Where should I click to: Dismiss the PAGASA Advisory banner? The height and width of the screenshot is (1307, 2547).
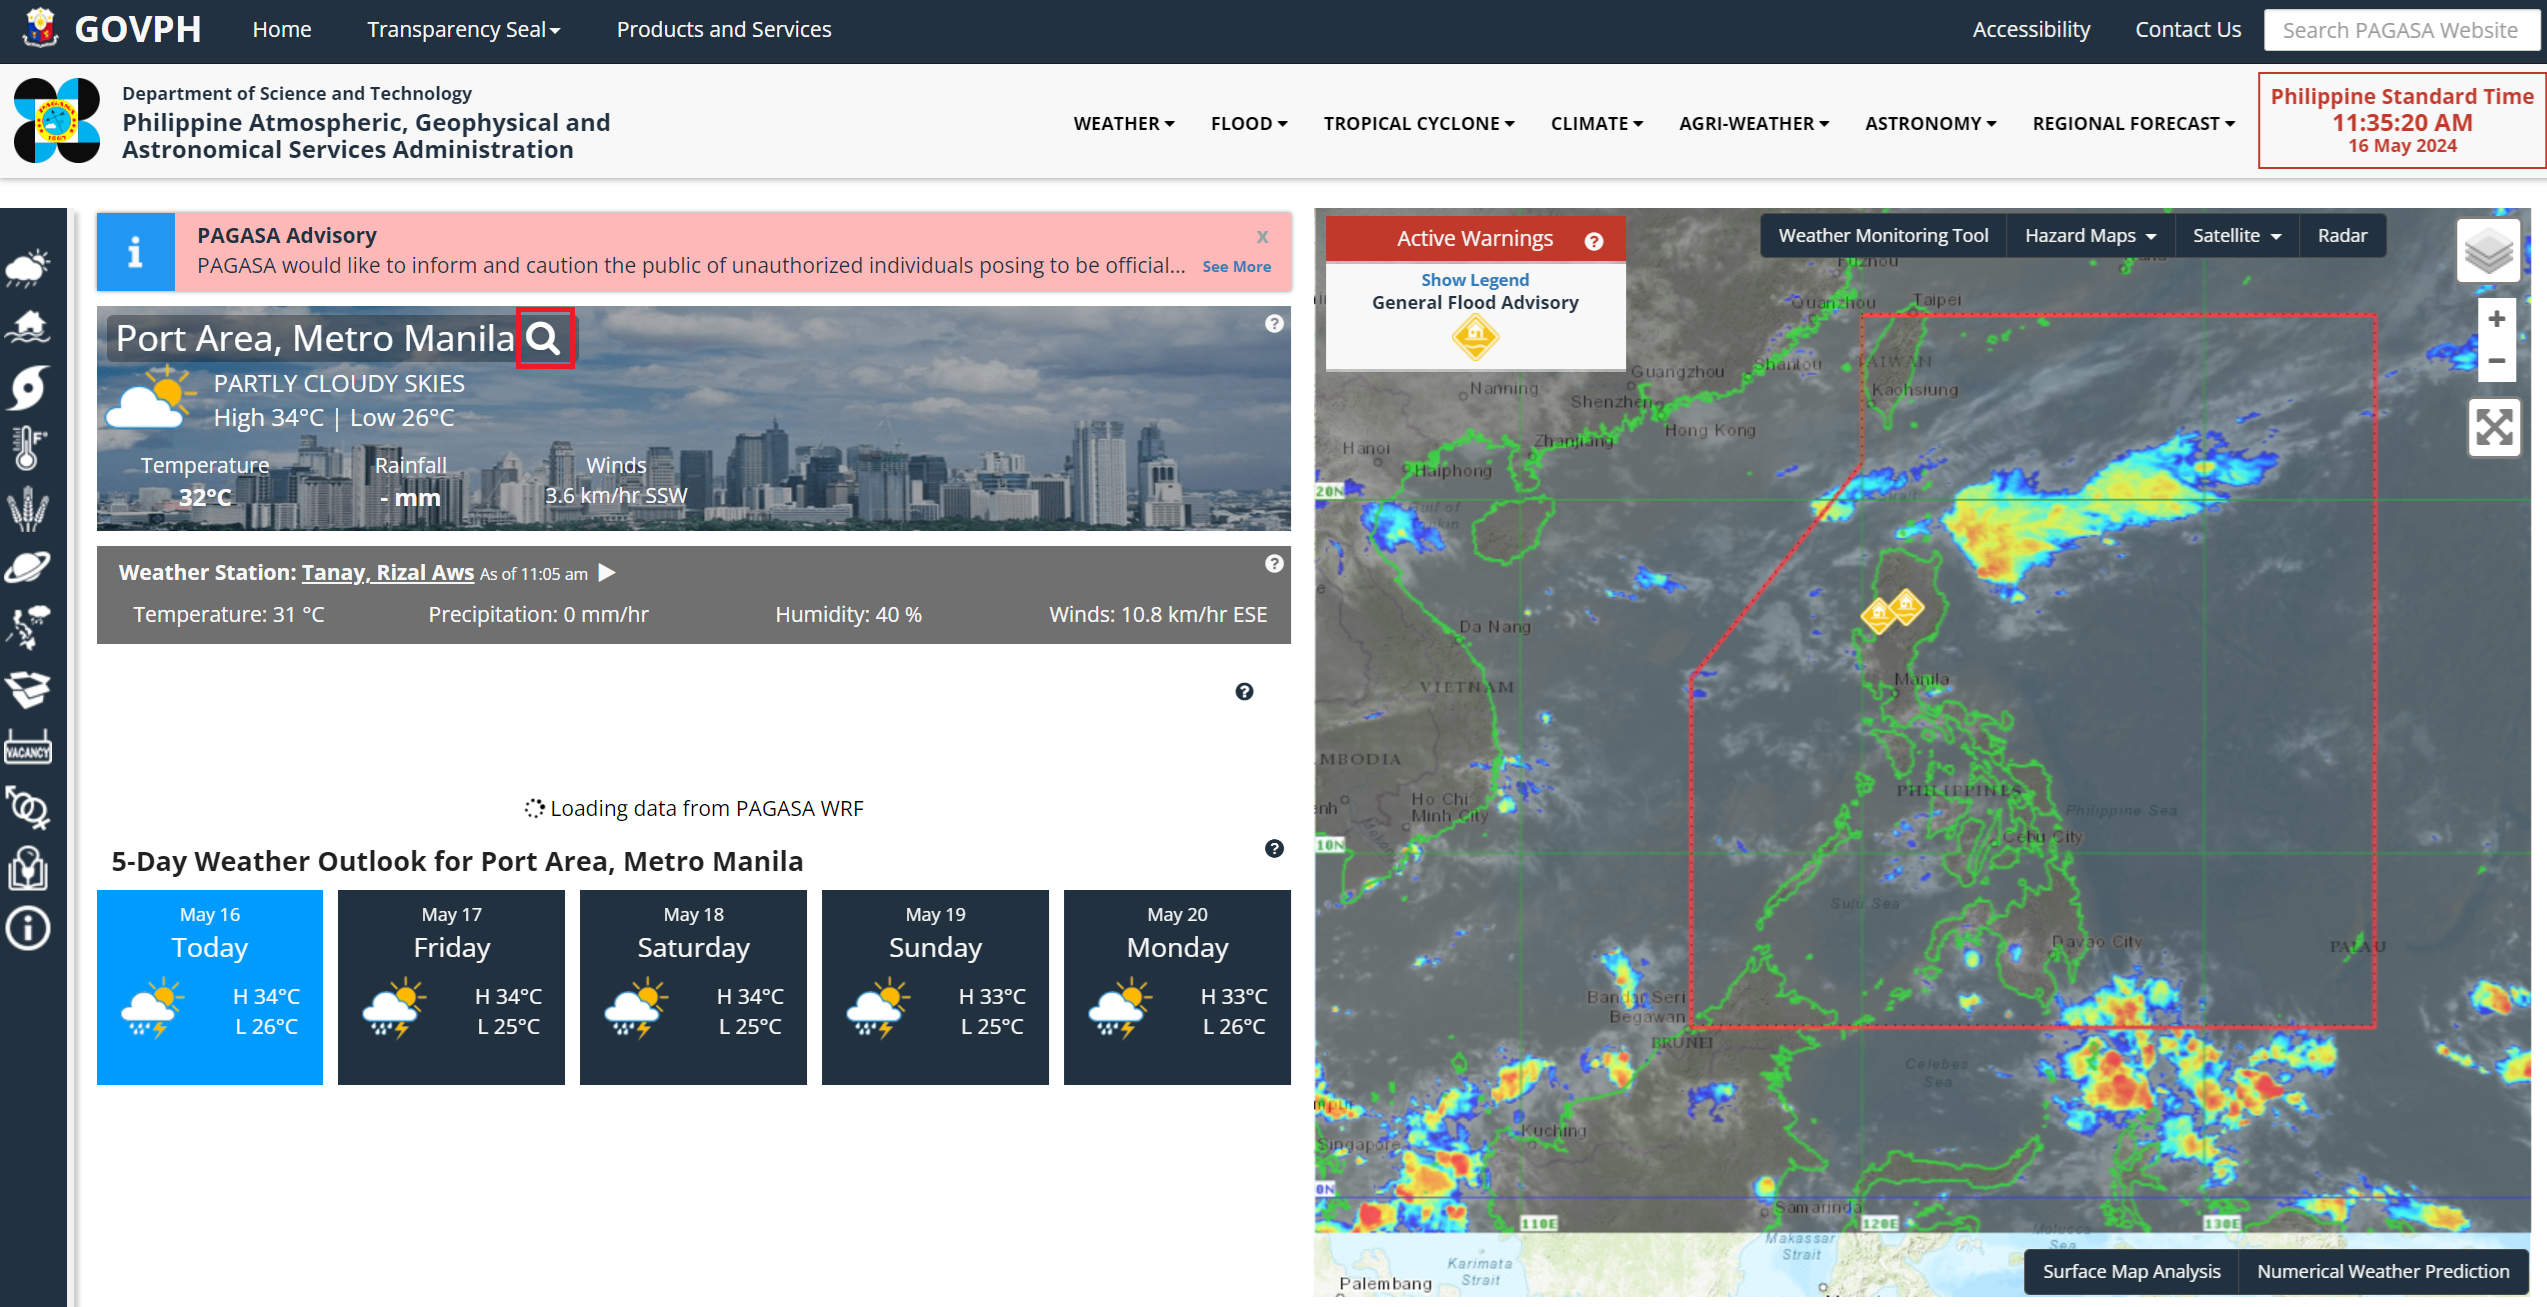[x=1262, y=237]
